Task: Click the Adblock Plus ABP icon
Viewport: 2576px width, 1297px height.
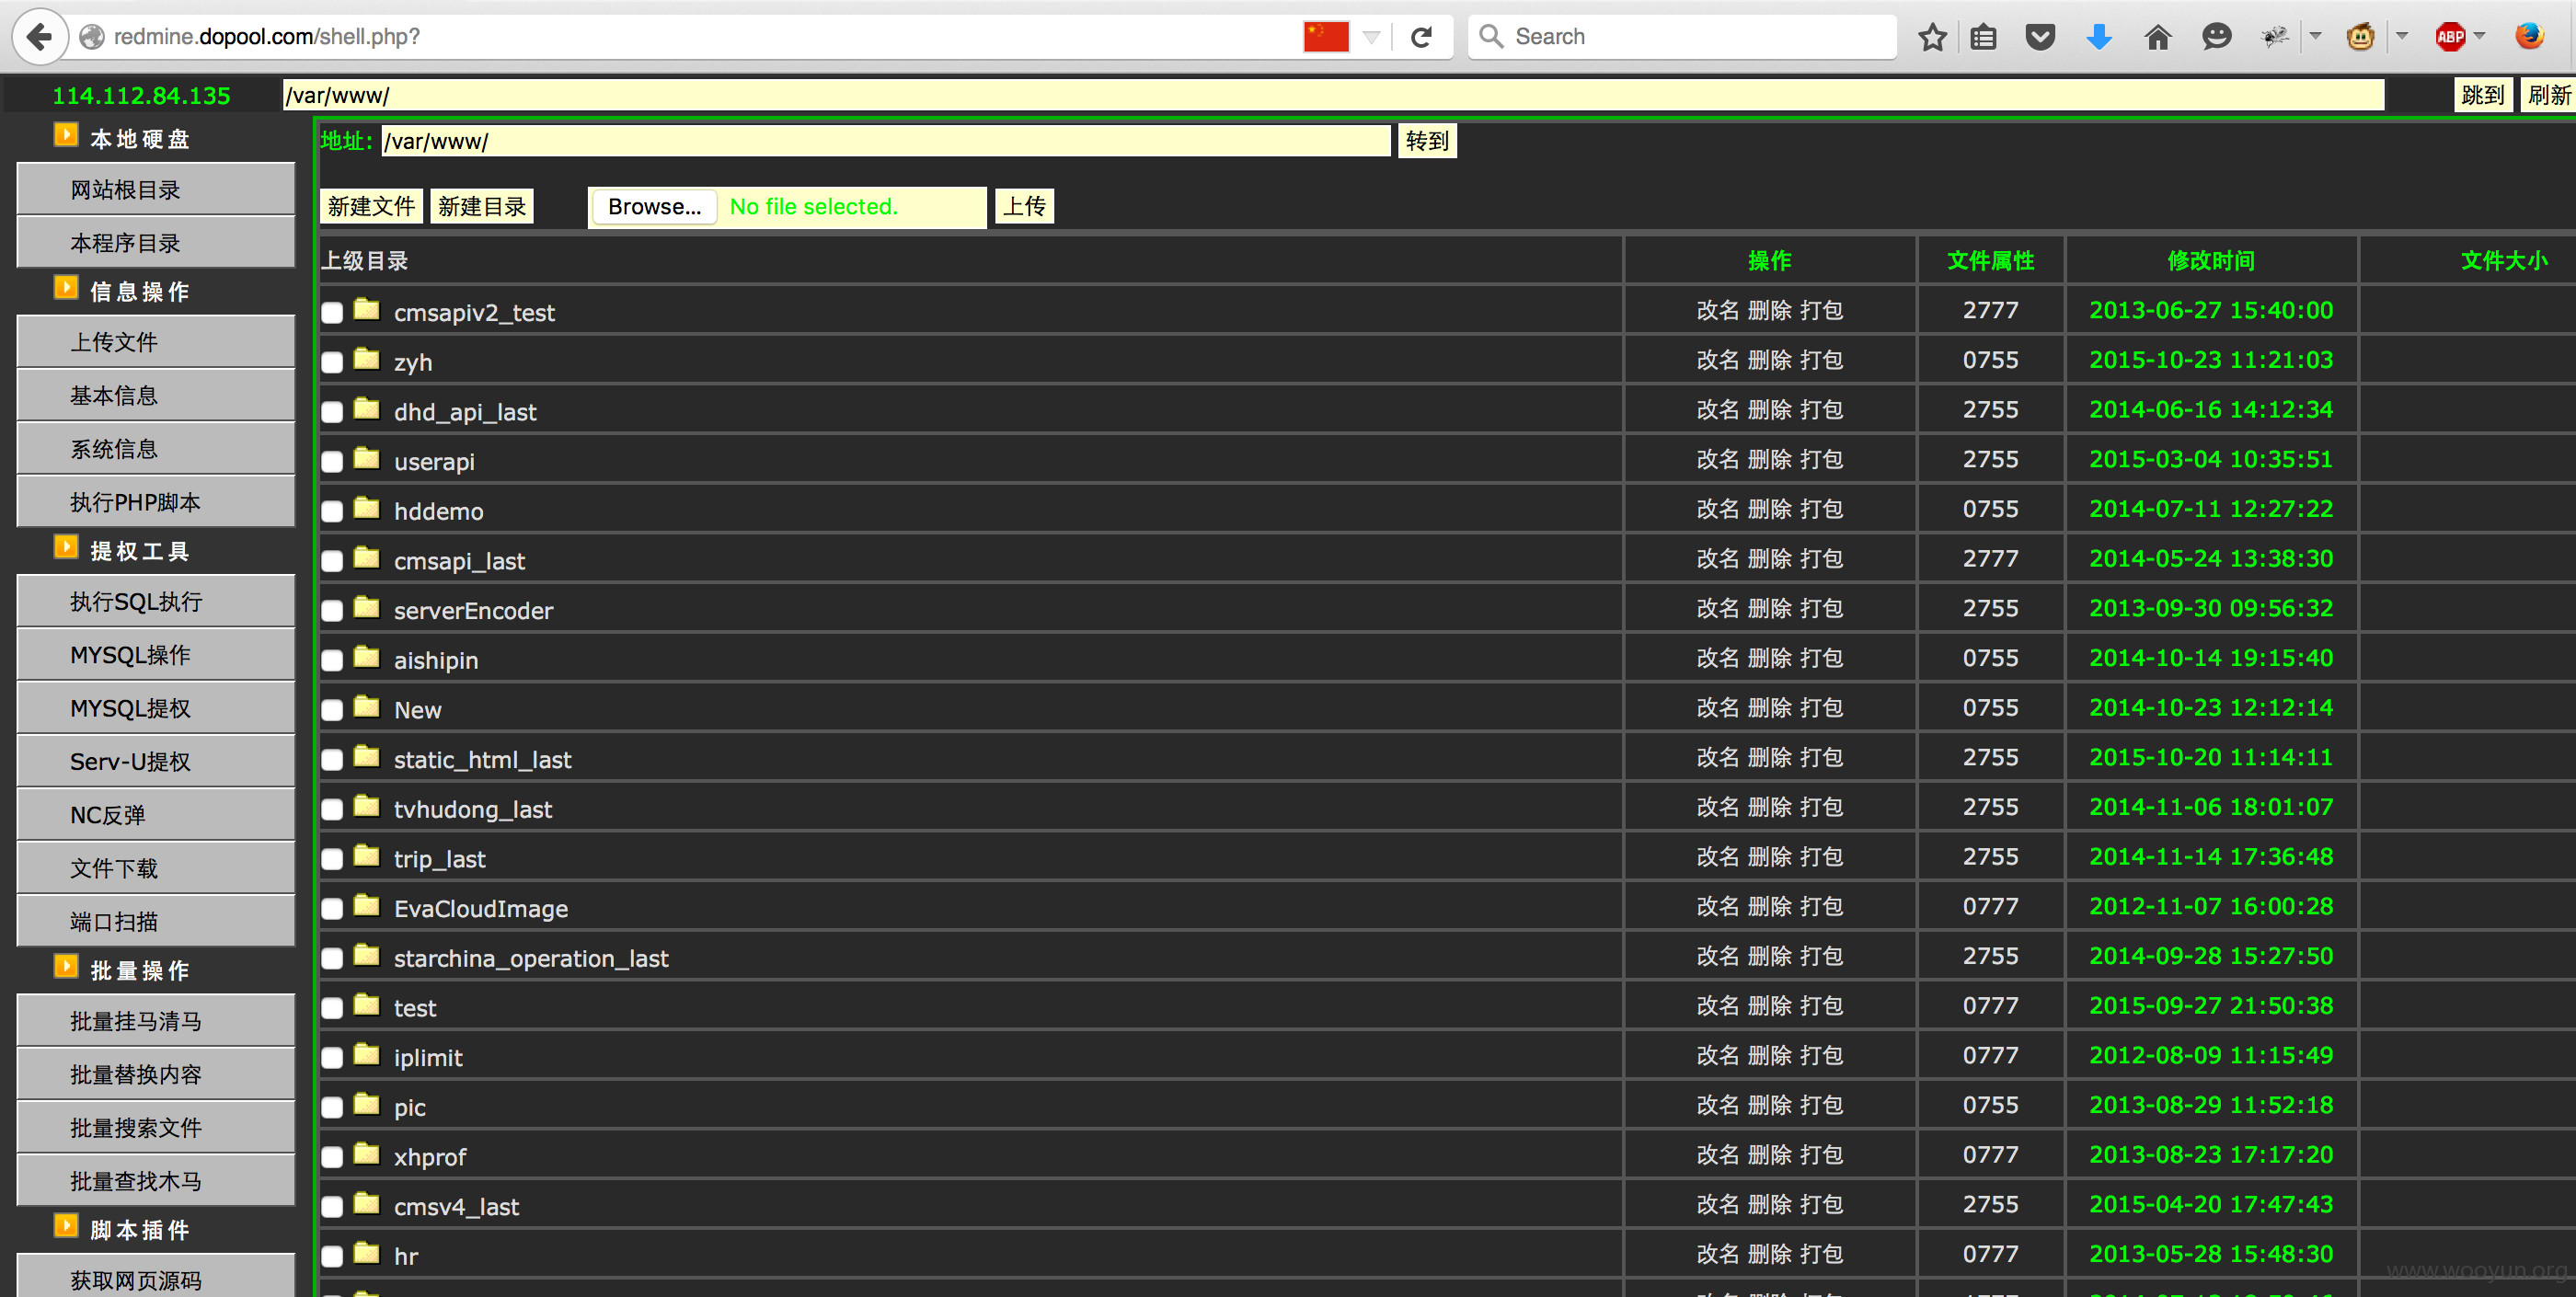Action: coord(2450,37)
